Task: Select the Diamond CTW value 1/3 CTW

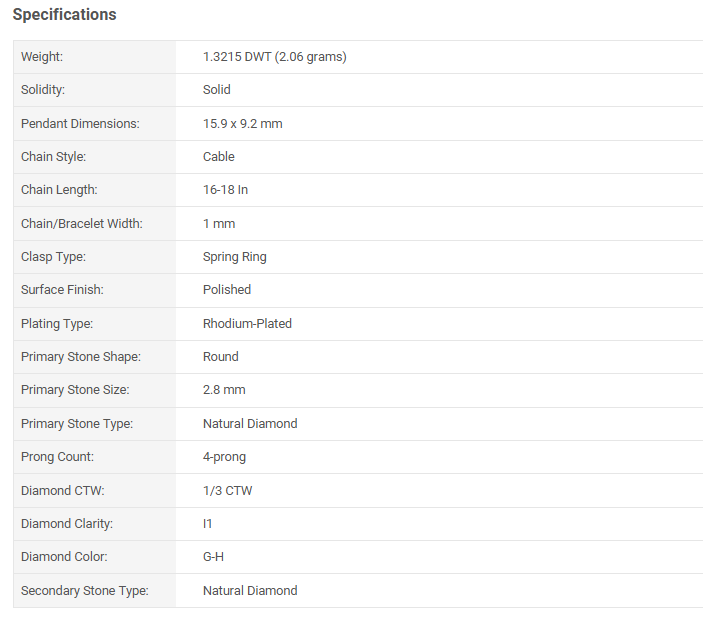Action: 228,491
